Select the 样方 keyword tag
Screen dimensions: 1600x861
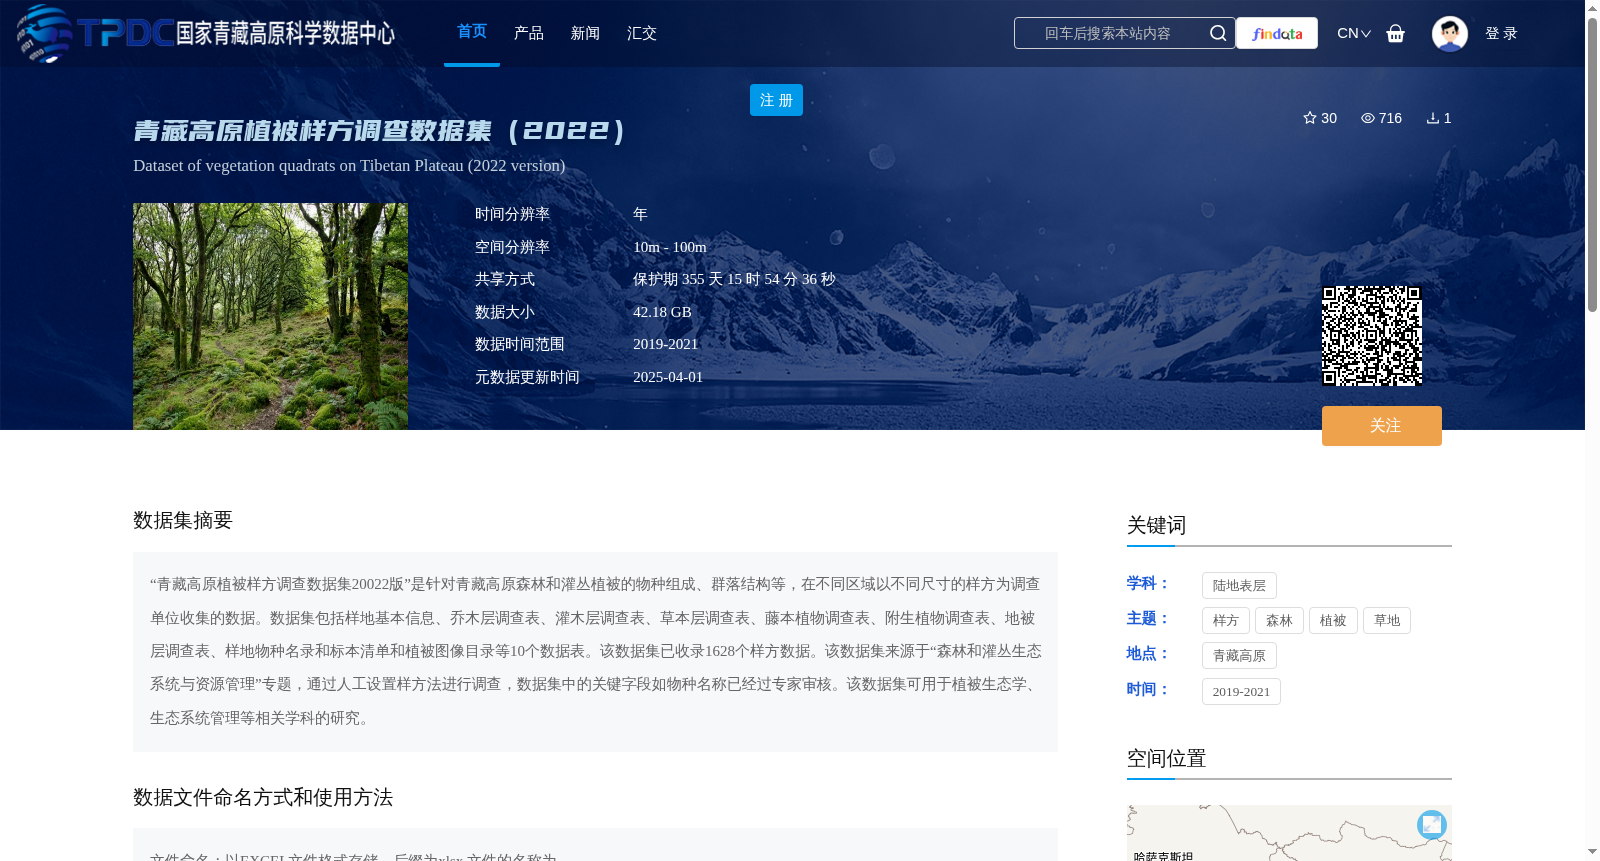(x=1226, y=621)
